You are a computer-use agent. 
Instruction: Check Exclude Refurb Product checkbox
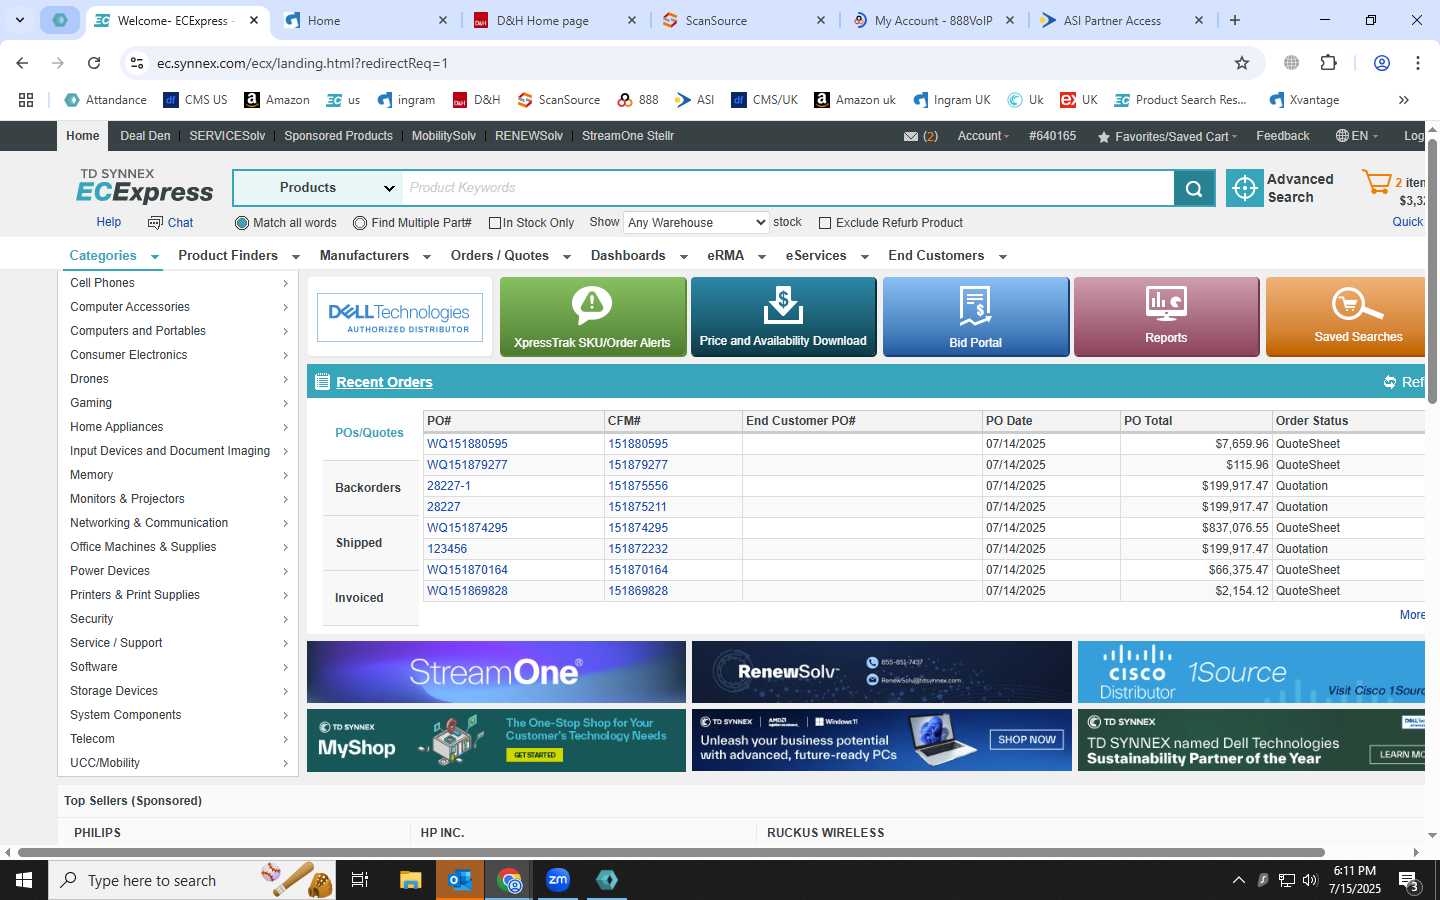(x=825, y=223)
